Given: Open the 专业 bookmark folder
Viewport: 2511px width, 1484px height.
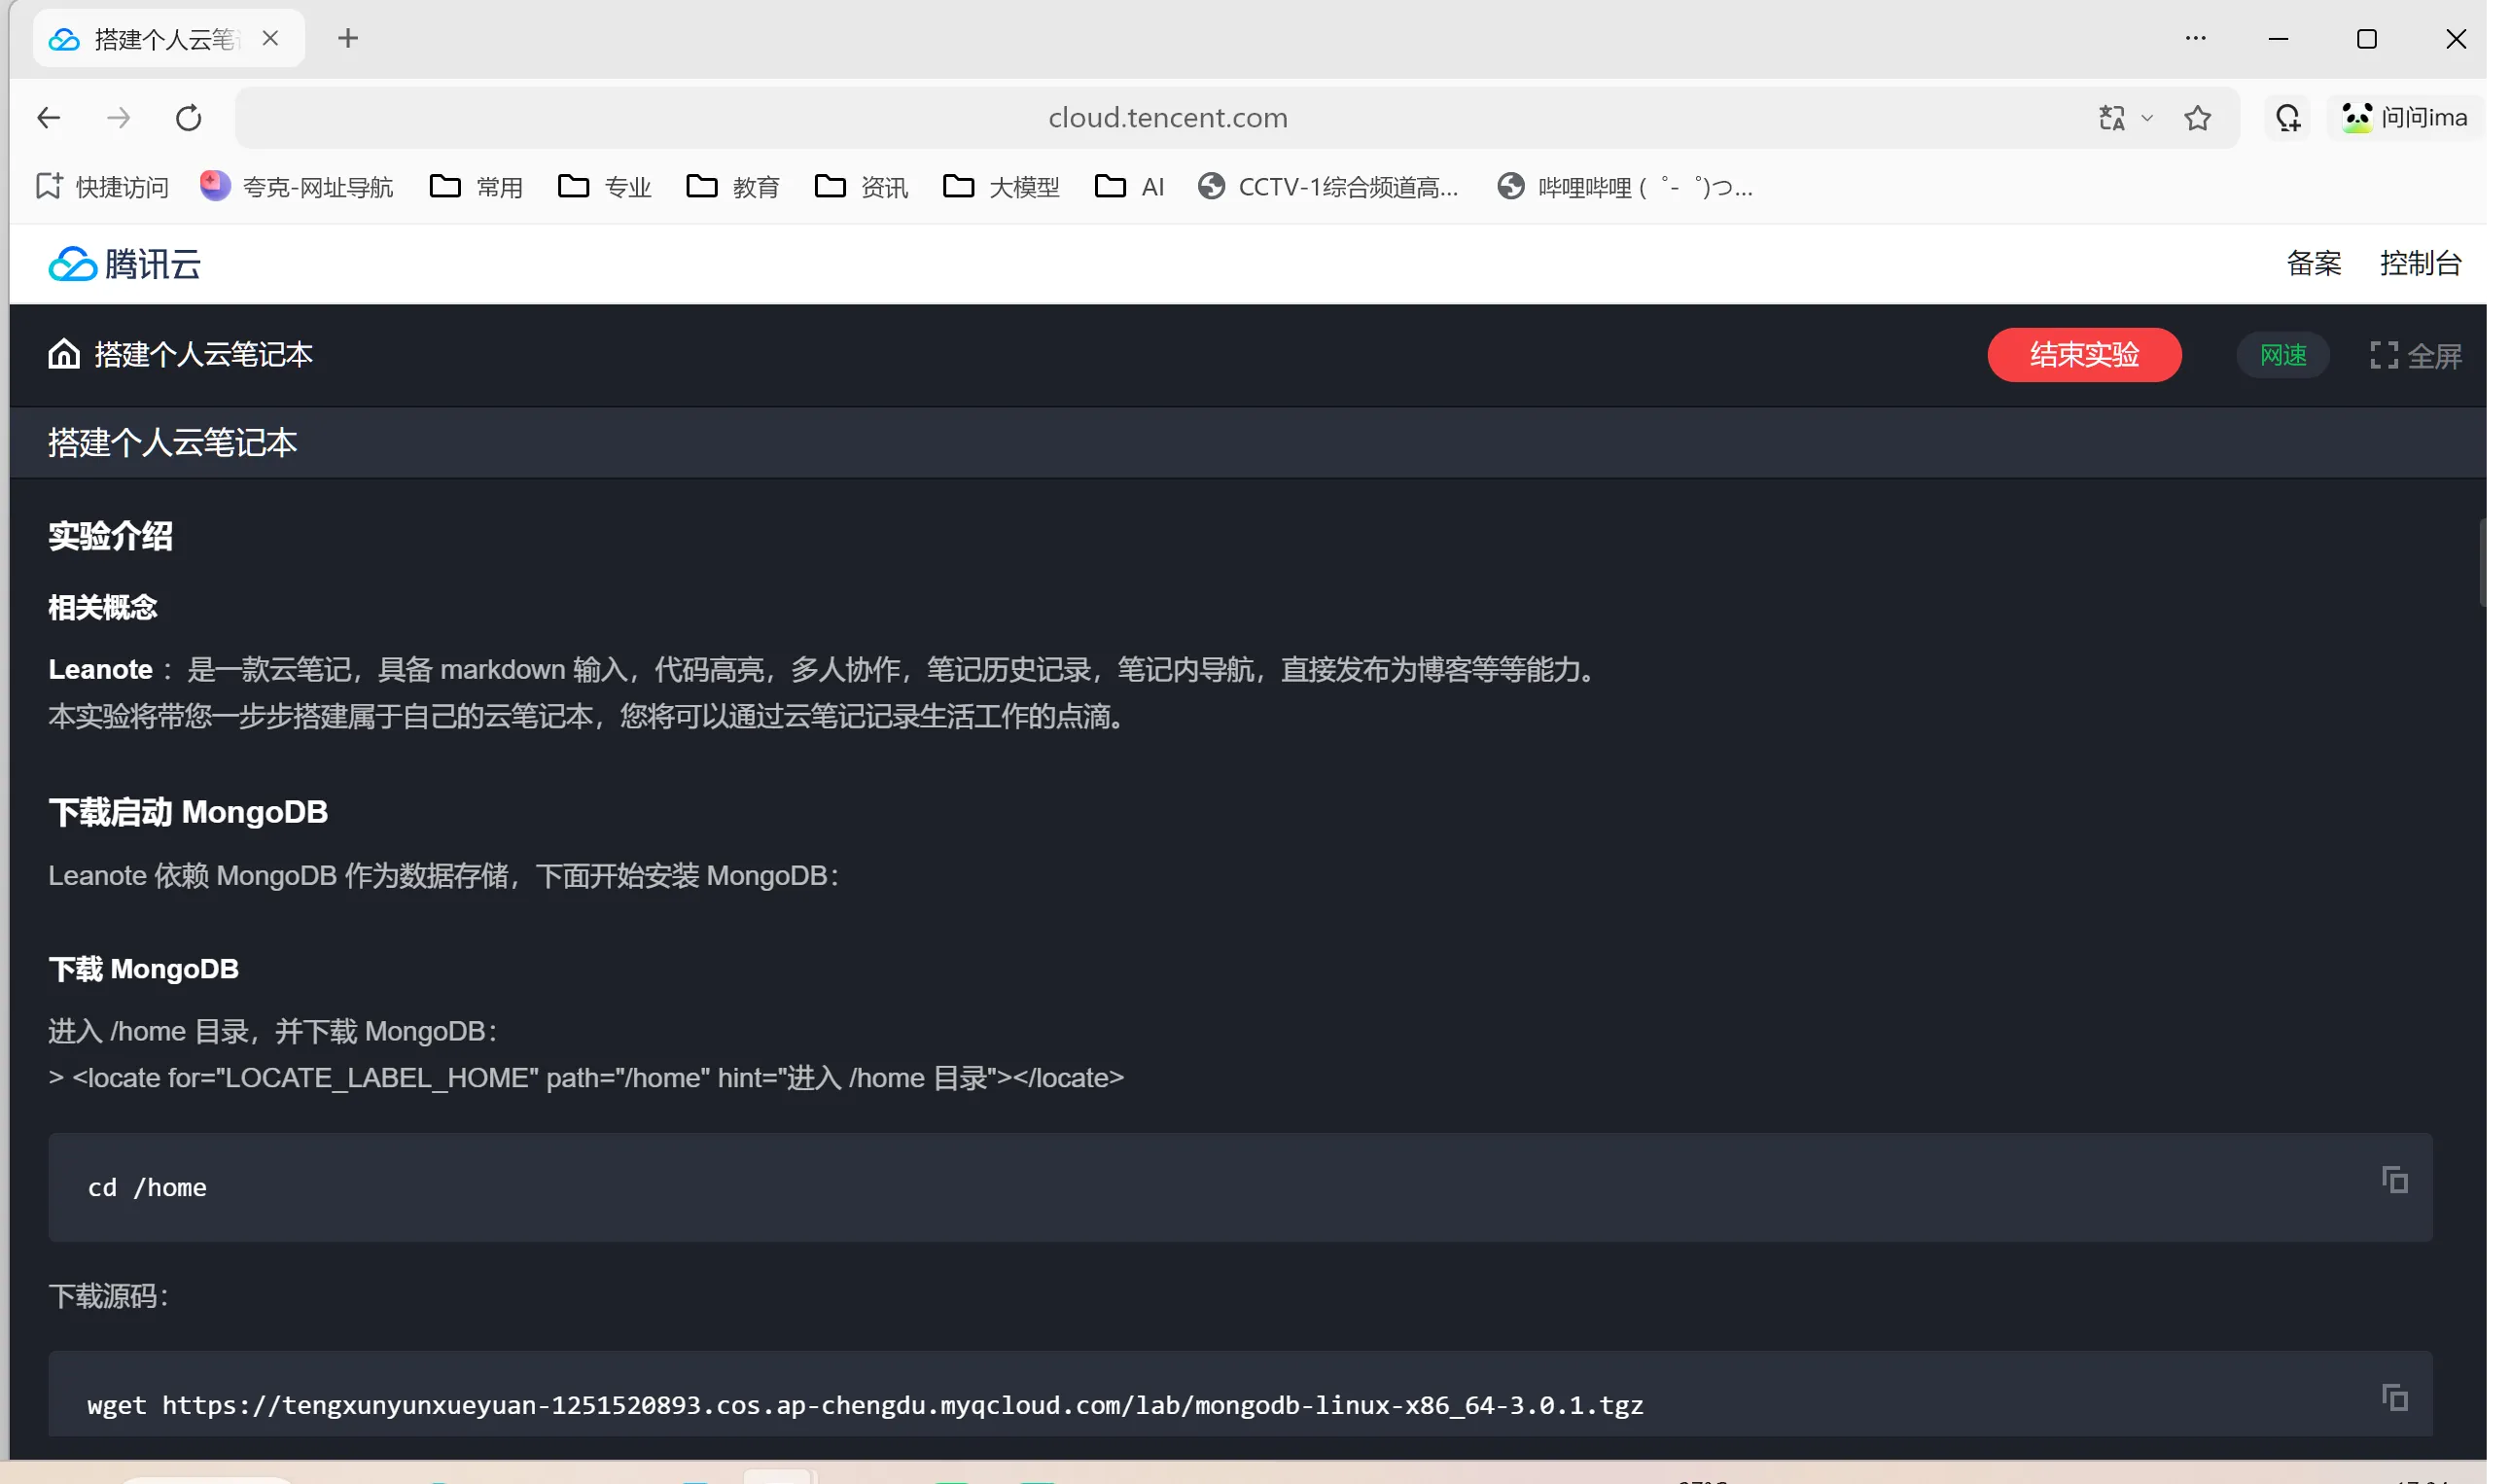Looking at the screenshot, I should pos(604,187).
